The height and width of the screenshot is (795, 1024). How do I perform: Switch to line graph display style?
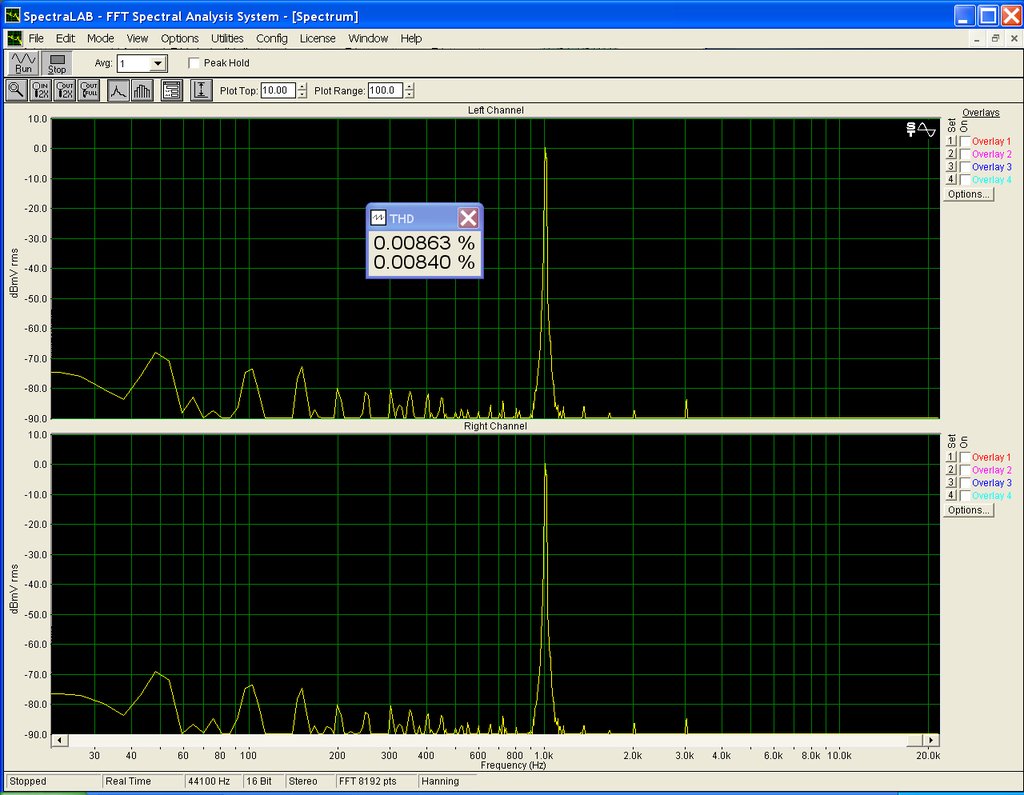118,90
